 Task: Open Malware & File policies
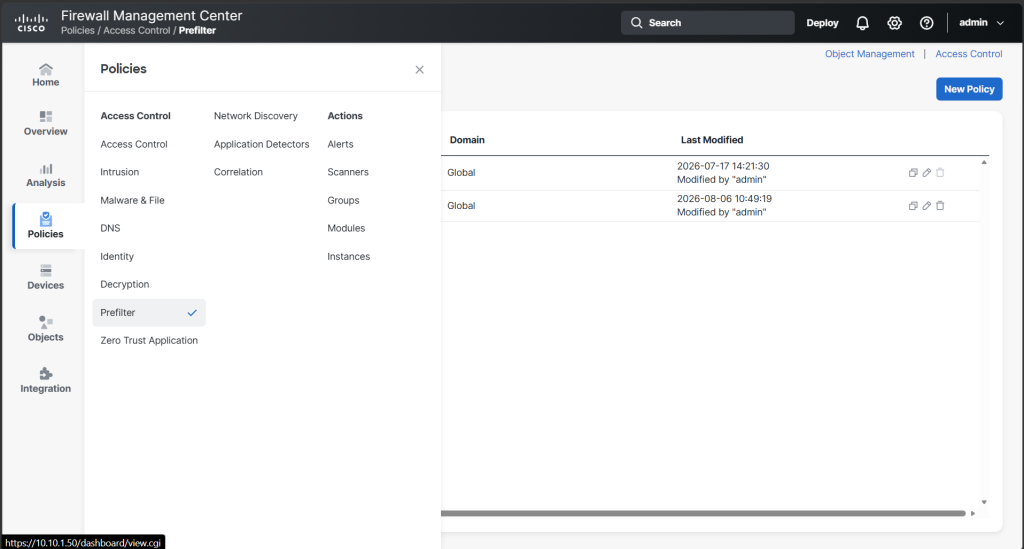pos(133,200)
